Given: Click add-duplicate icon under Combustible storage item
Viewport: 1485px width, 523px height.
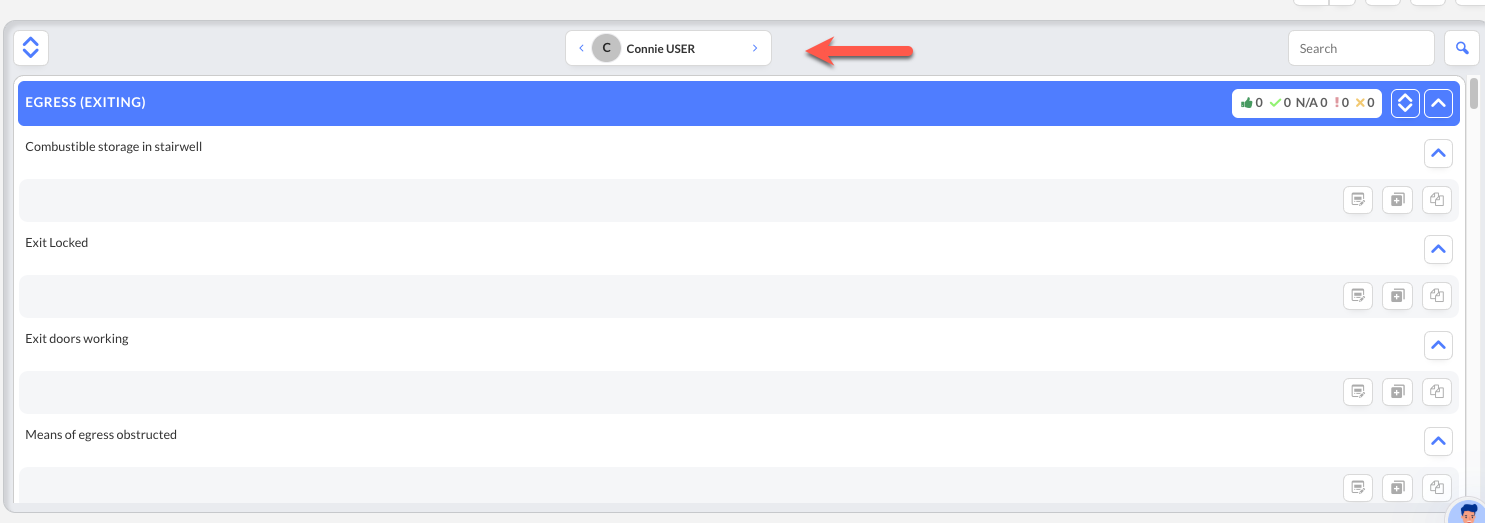Looking at the screenshot, I should tap(1397, 200).
